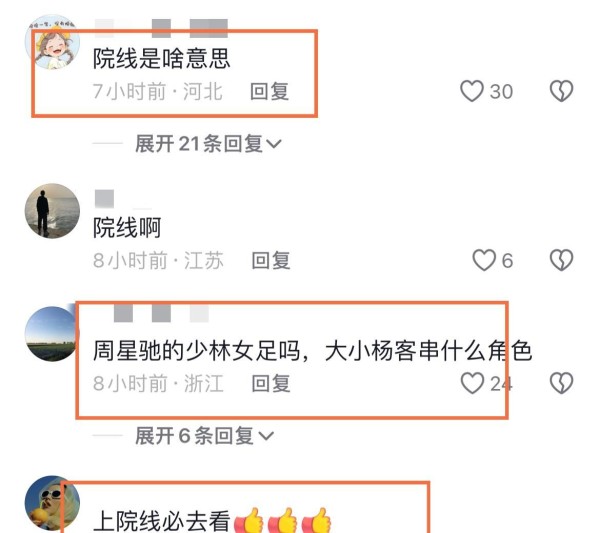600x533 pixels.
Task: Dislike the 院线是啥意思 comment
Action: (x=561, y=91)
